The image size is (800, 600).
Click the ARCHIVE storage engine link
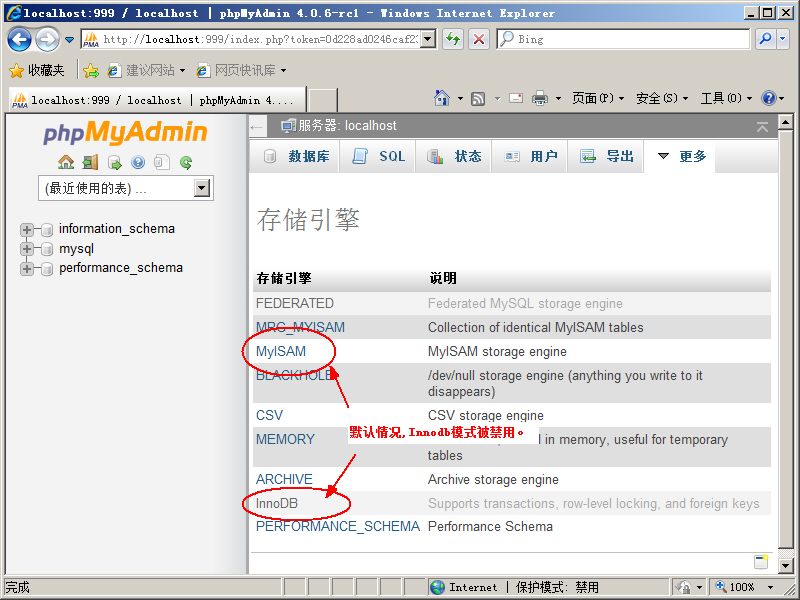pos(284,480)
